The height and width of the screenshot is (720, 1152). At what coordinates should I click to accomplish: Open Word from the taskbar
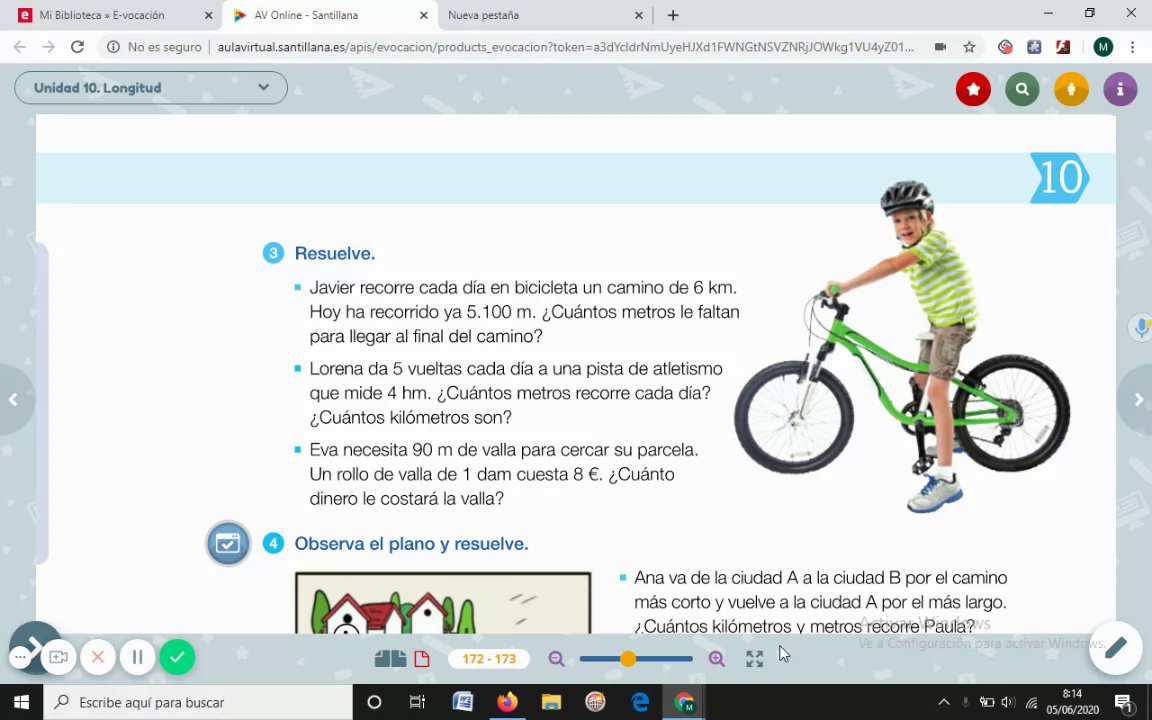coord(463,702)
